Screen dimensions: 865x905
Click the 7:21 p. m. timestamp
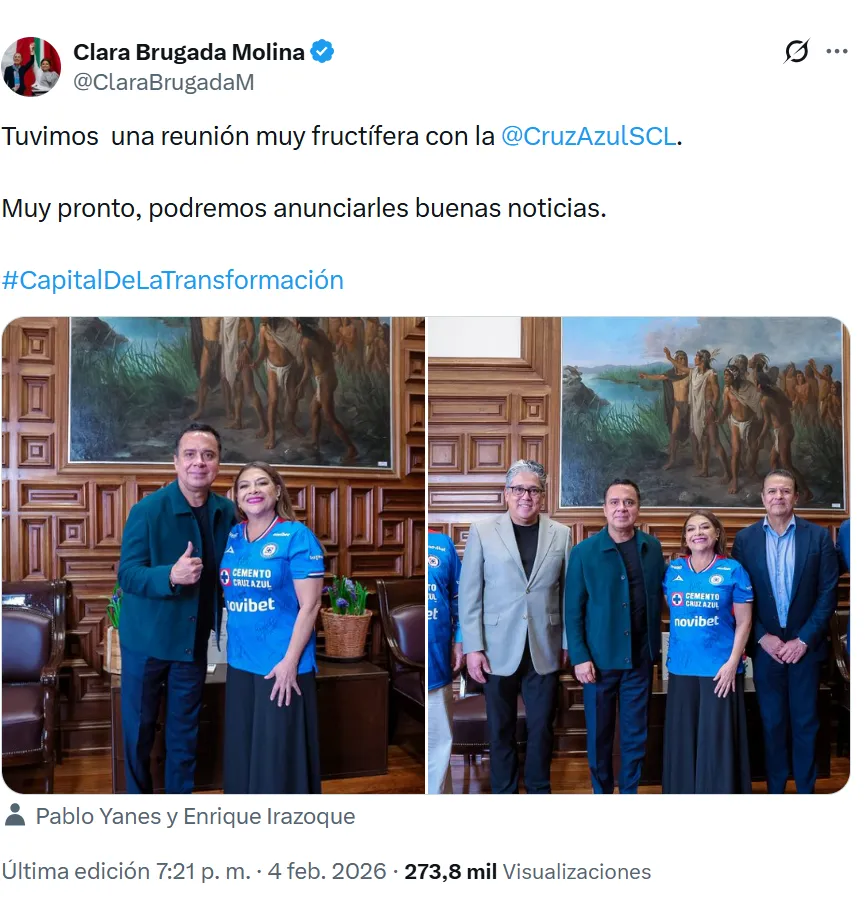203,872
